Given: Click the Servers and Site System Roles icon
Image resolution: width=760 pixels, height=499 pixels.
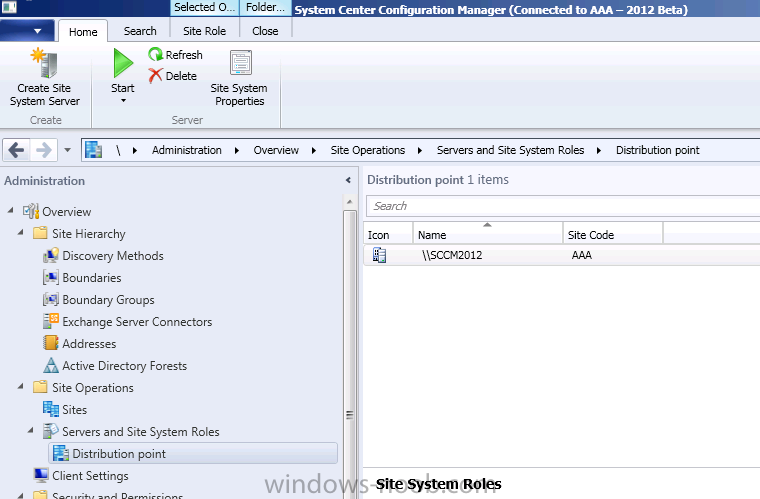Looking at the screenshot, I should [50, 431].
